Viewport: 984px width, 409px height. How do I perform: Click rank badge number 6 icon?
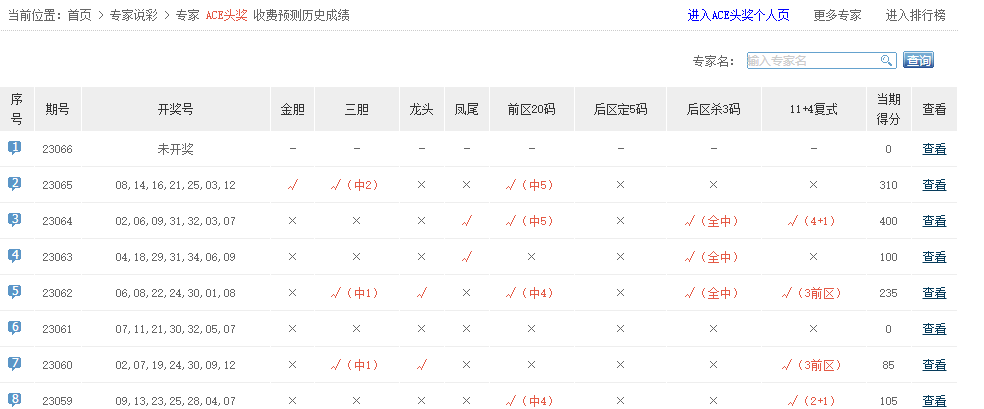pyautogui.click(x=15, y=328)
